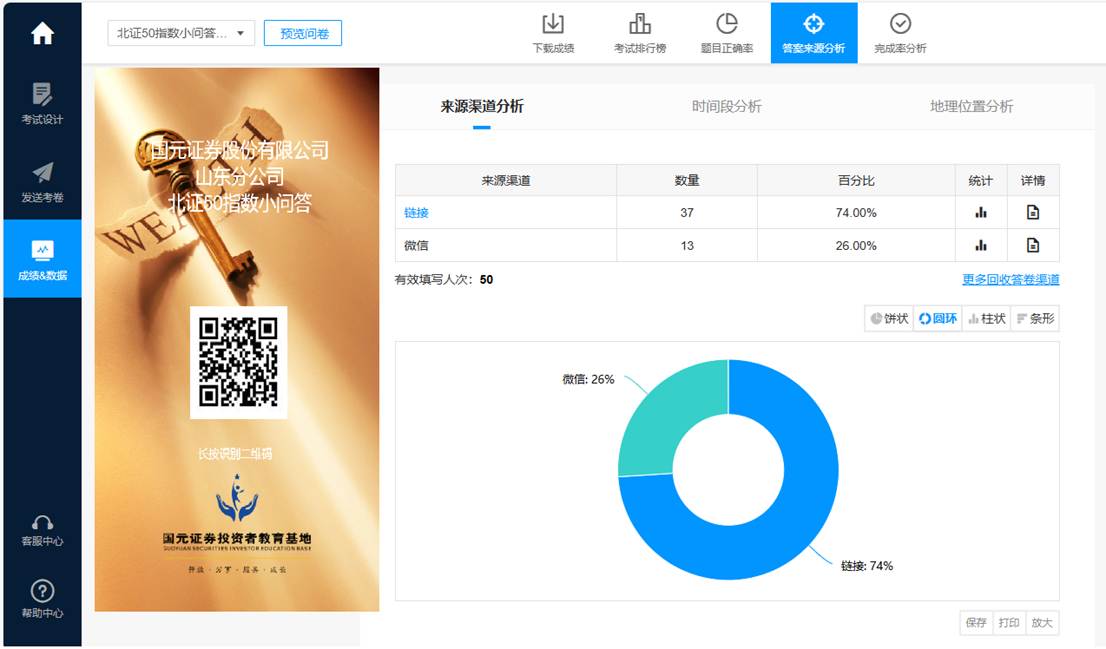Open 客服中心 headset icon
Screen dimensions: 1106x649
point(42,530)
